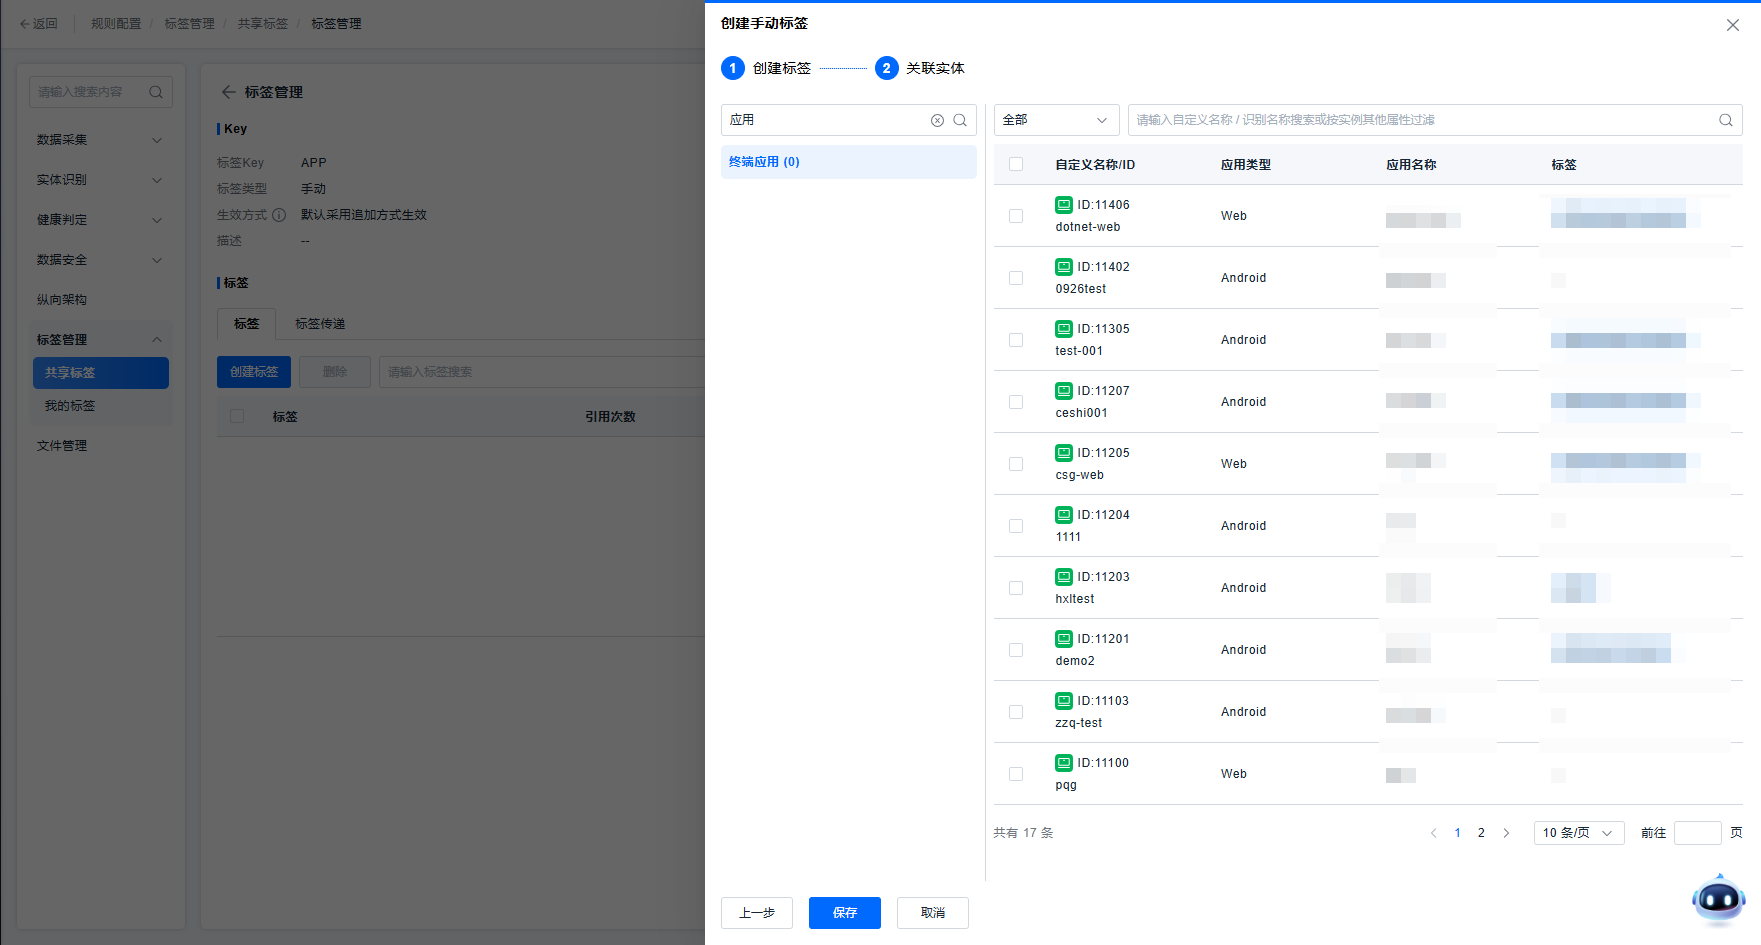
Task: Open the robot assistant chat icon
Action: click(1718, 900)
